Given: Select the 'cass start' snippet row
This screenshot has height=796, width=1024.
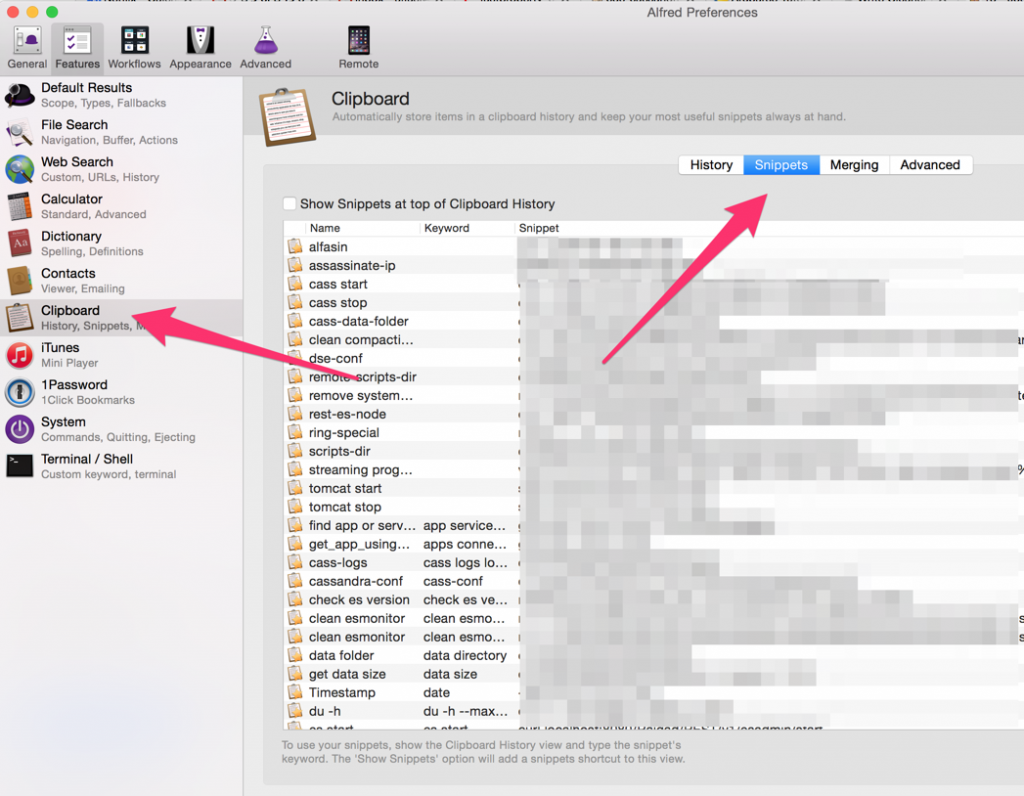Looking at the screenshot, I should [x=338, y=284].
